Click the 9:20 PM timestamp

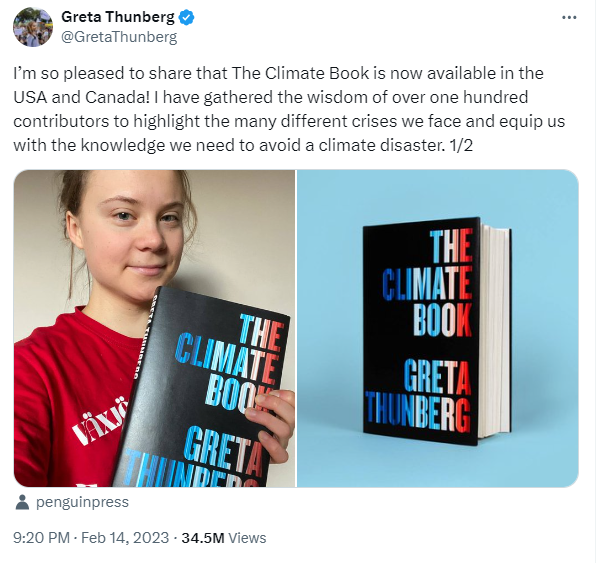pyautogui.click(x=41, y=538)
